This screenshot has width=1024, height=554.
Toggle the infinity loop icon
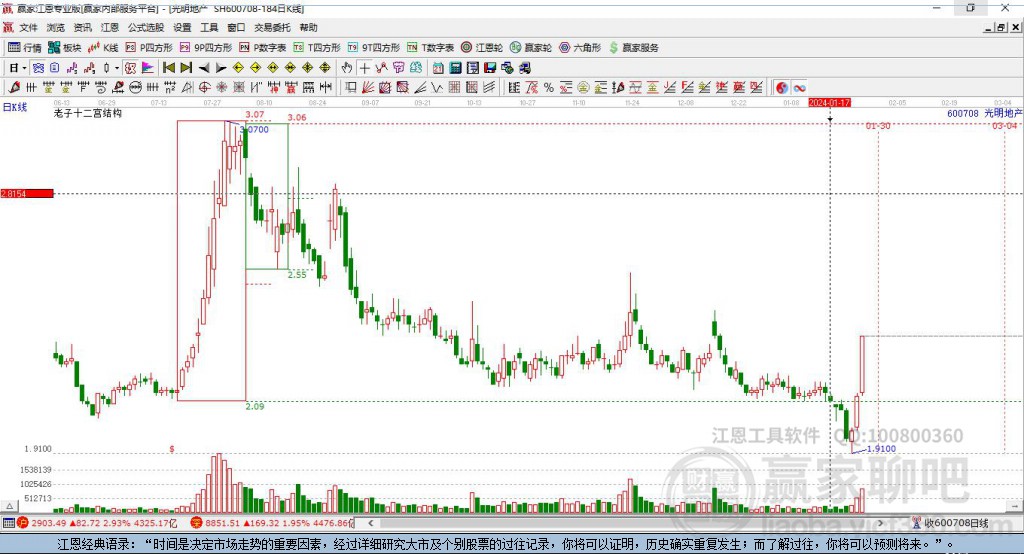(x=799, y=88)
